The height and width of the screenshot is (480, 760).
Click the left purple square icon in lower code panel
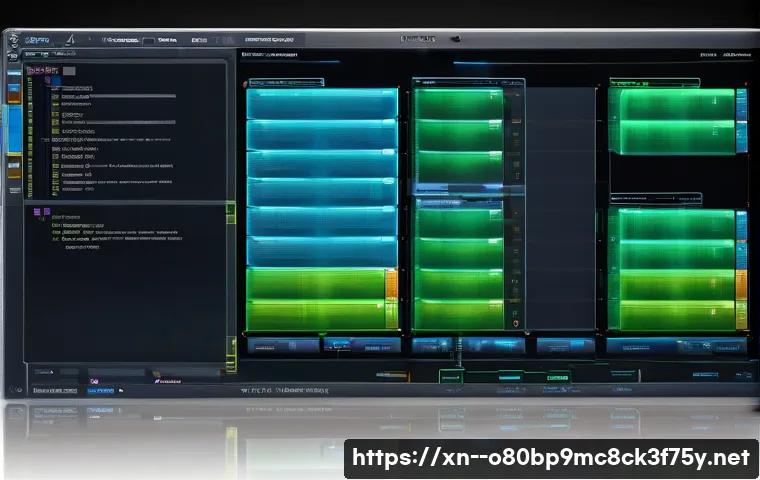[x=37, y=212]
